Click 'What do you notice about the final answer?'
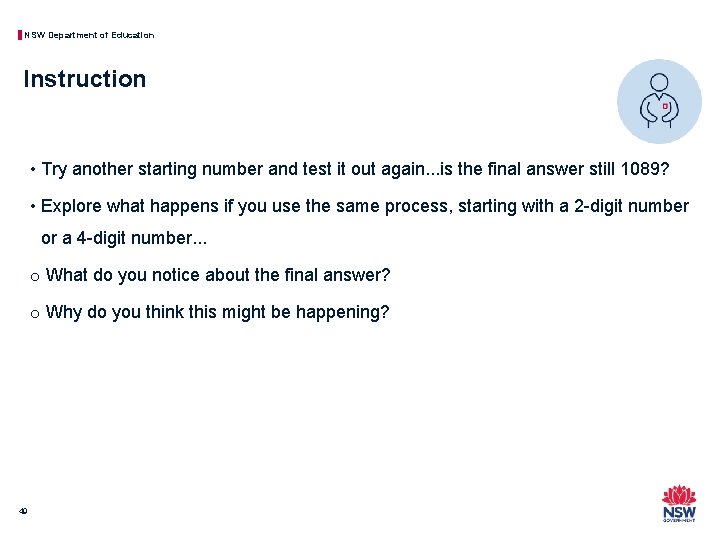This screenshot has width=720, height=540. [218, 275]
